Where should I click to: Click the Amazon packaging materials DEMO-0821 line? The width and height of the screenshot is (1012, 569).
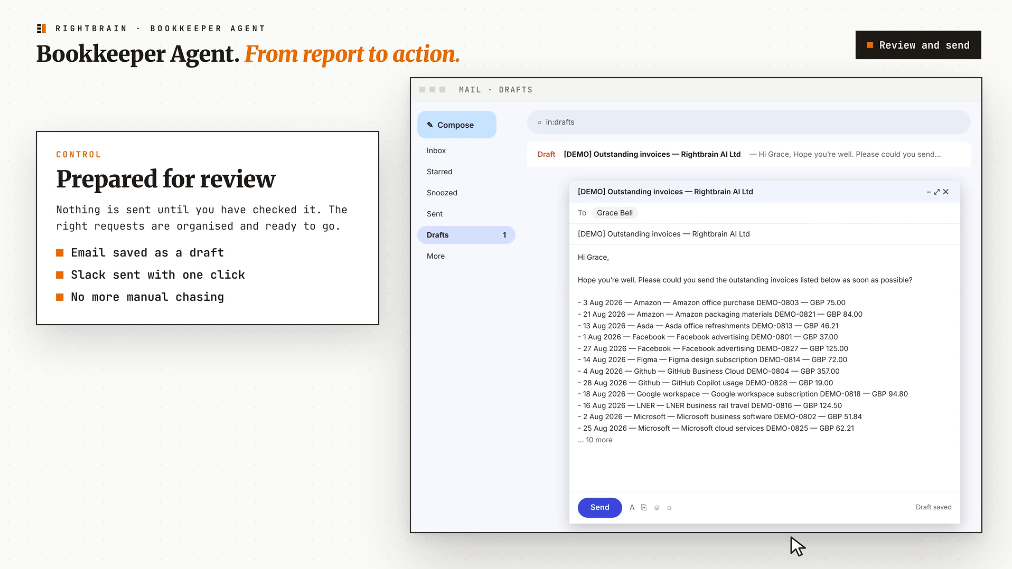[720, 314]
